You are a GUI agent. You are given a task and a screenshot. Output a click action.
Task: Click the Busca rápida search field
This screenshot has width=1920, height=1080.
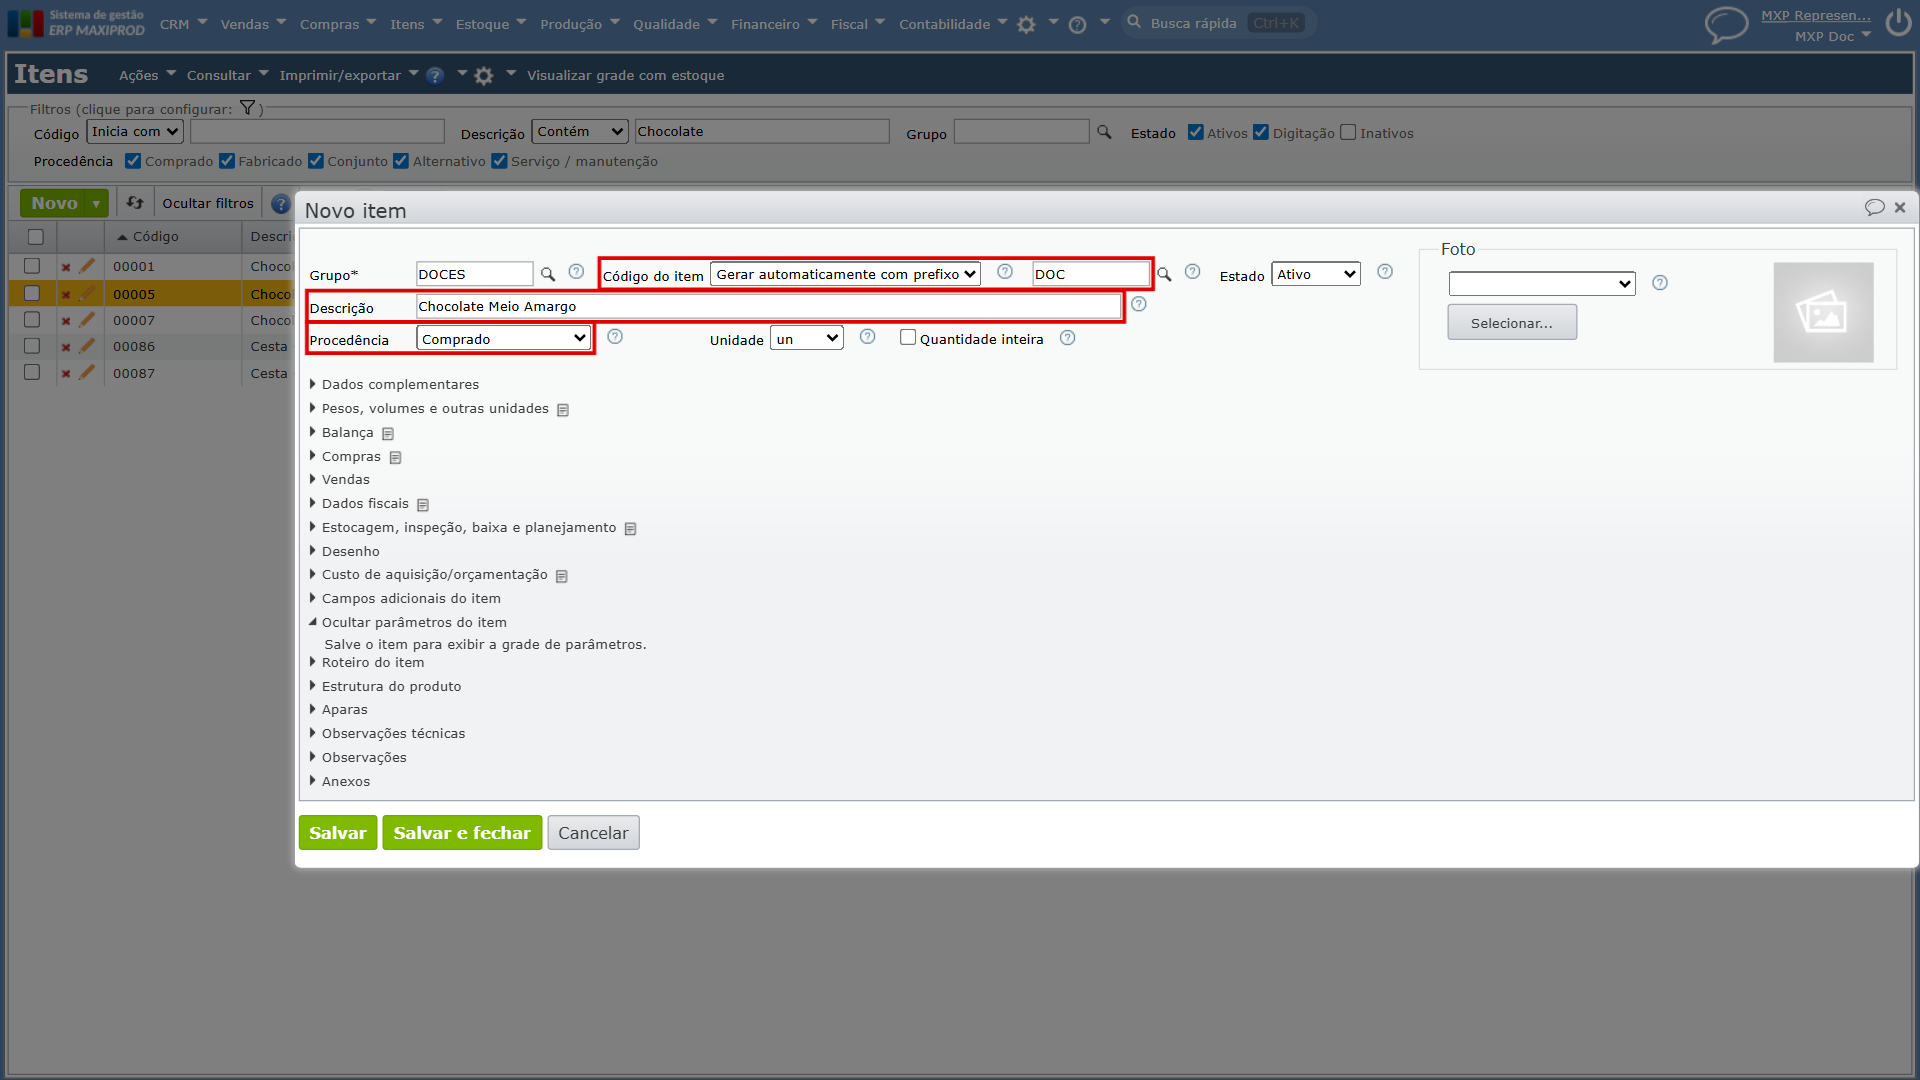1218,23
